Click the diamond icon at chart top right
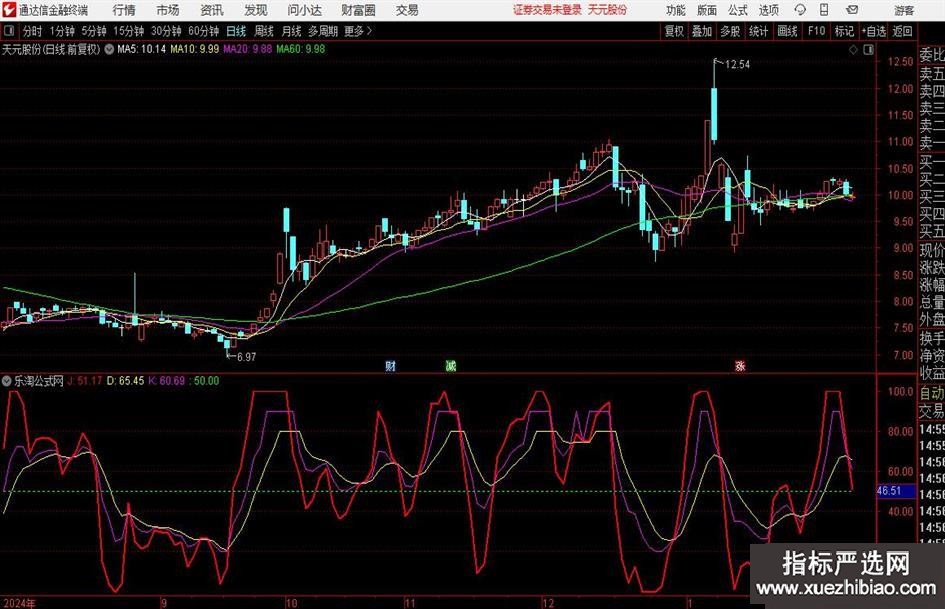The width and height of the screenshot is (945, 609). coord(853,50)
